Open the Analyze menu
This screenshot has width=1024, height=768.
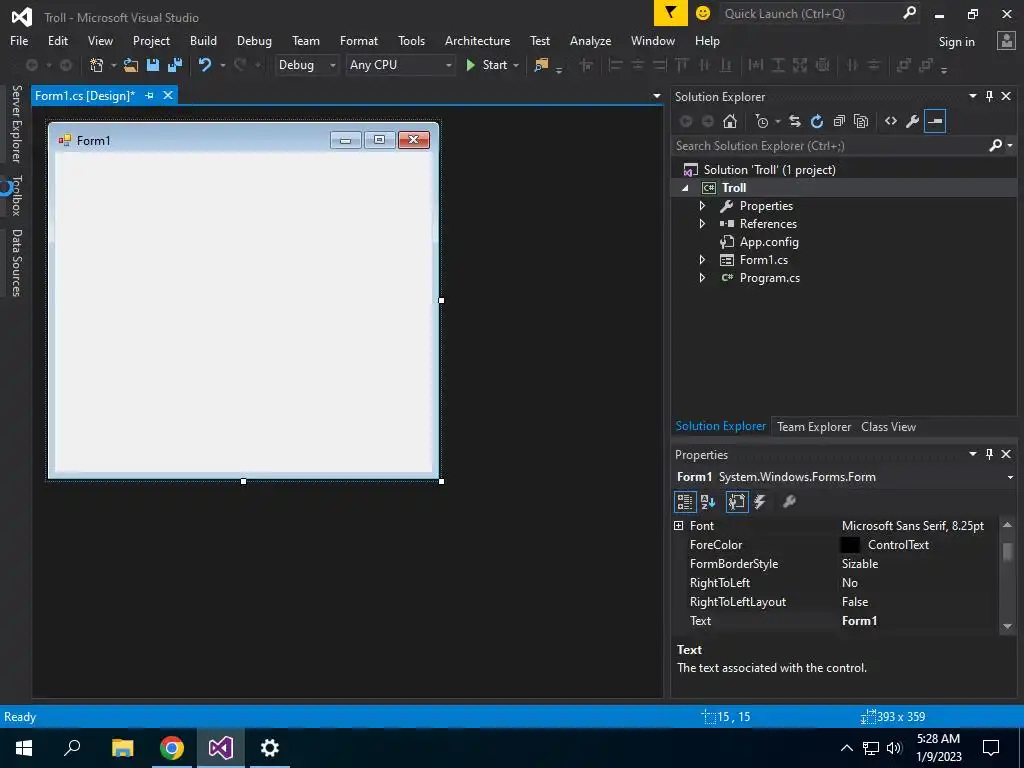point(590,41)
